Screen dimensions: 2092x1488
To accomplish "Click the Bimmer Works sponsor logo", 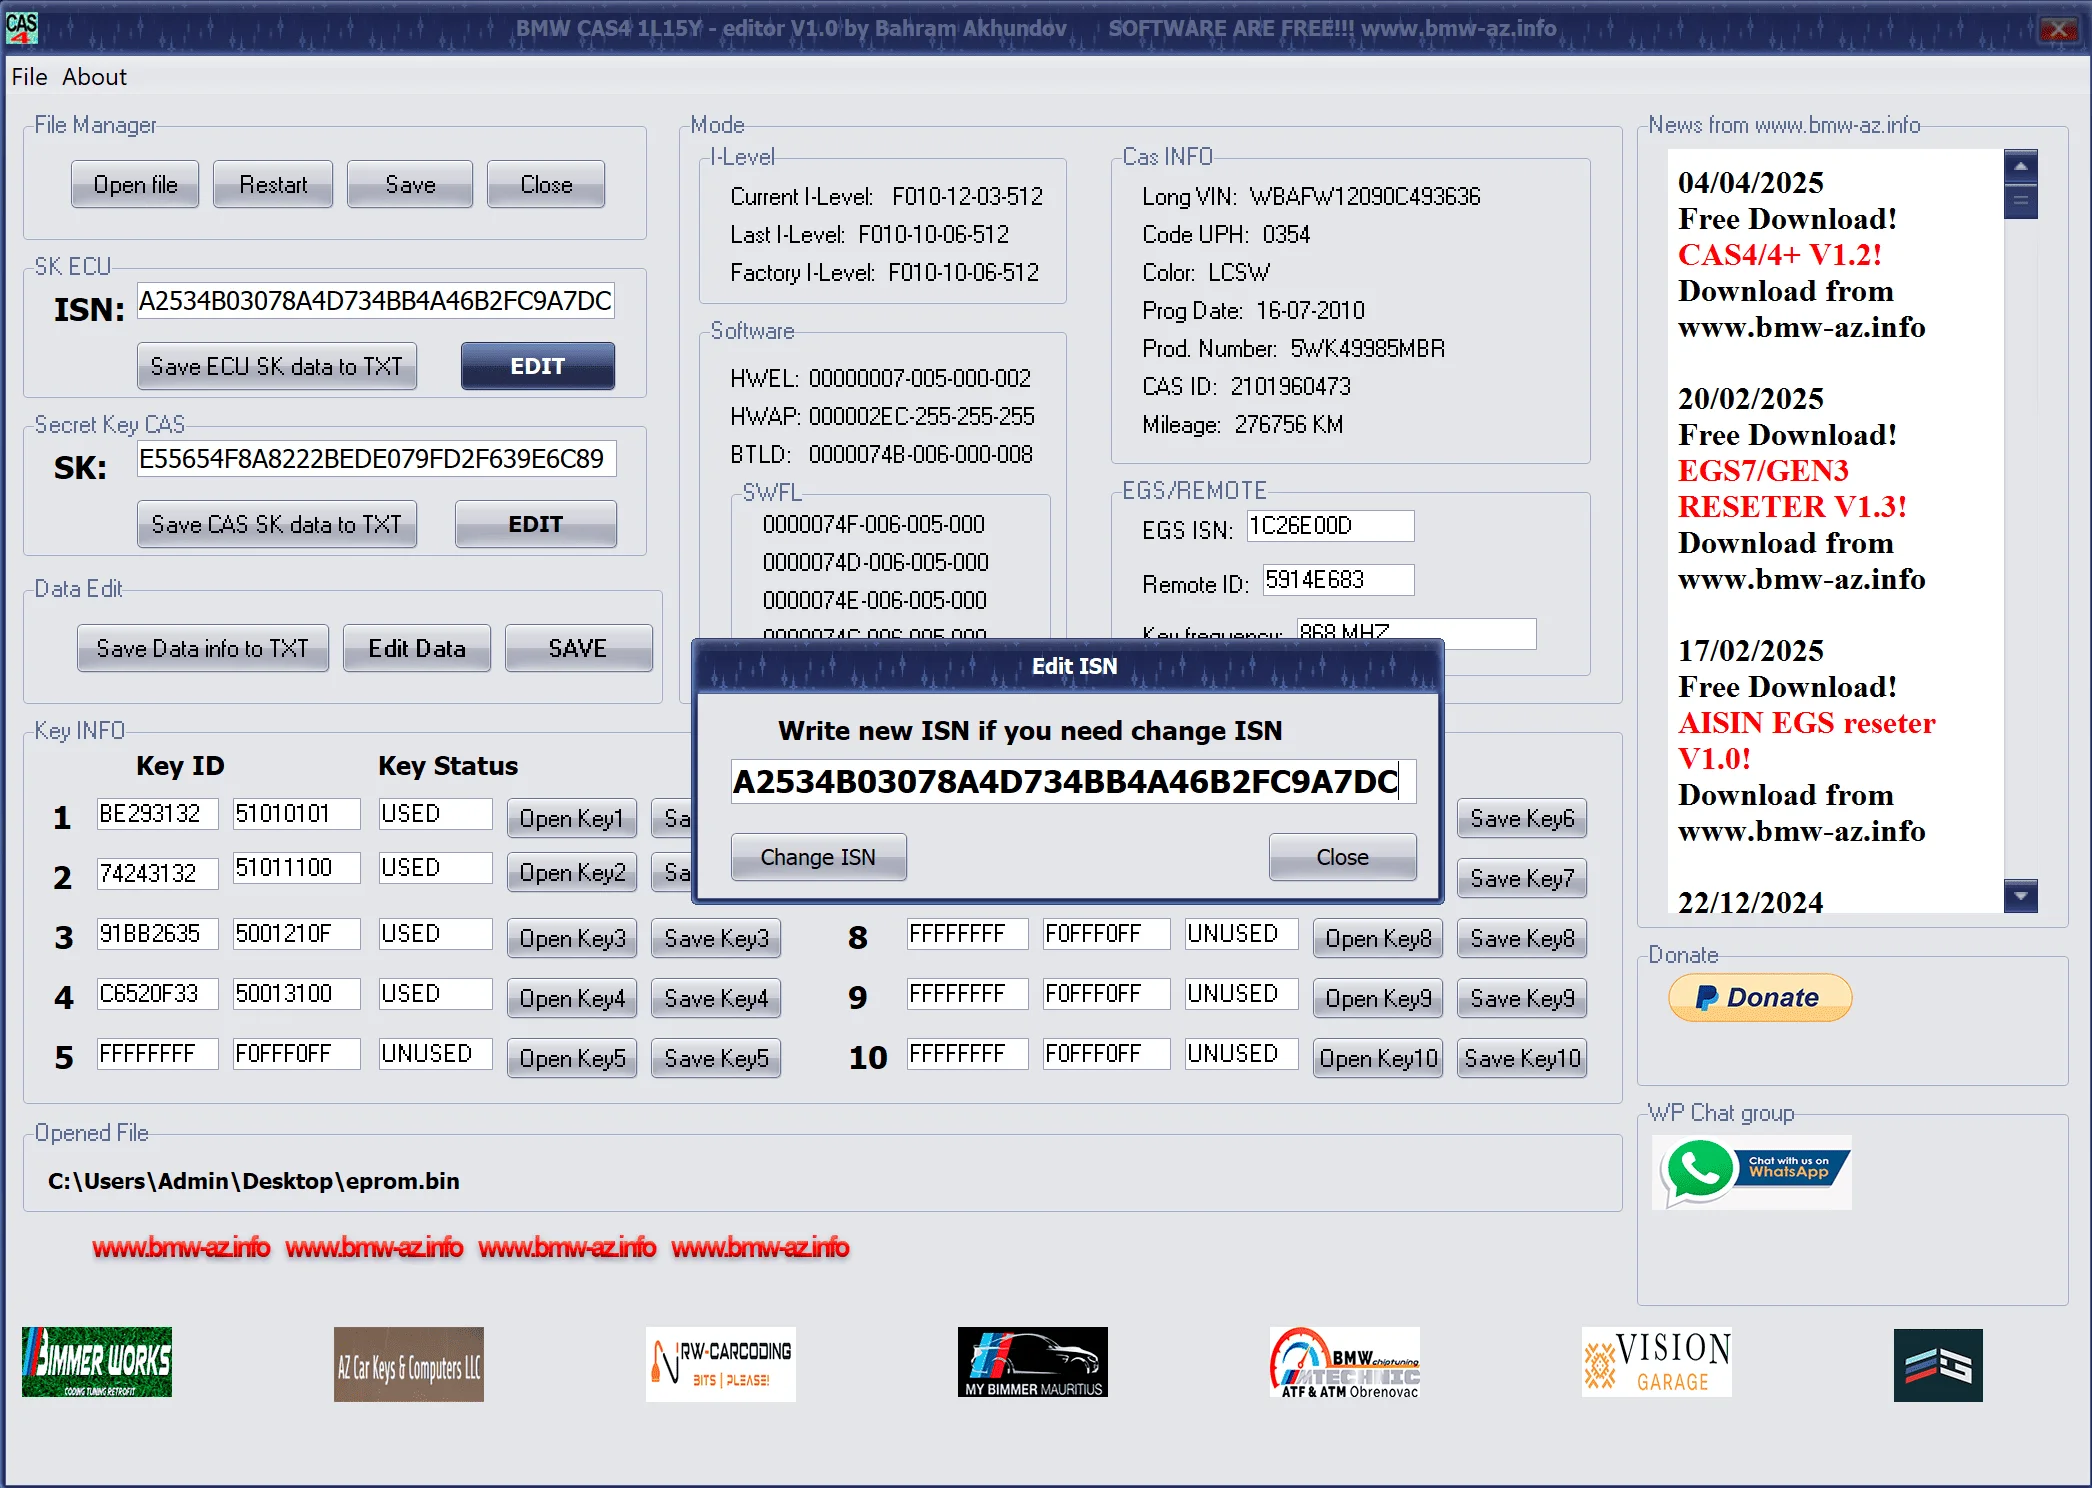I will (97, 1363).
